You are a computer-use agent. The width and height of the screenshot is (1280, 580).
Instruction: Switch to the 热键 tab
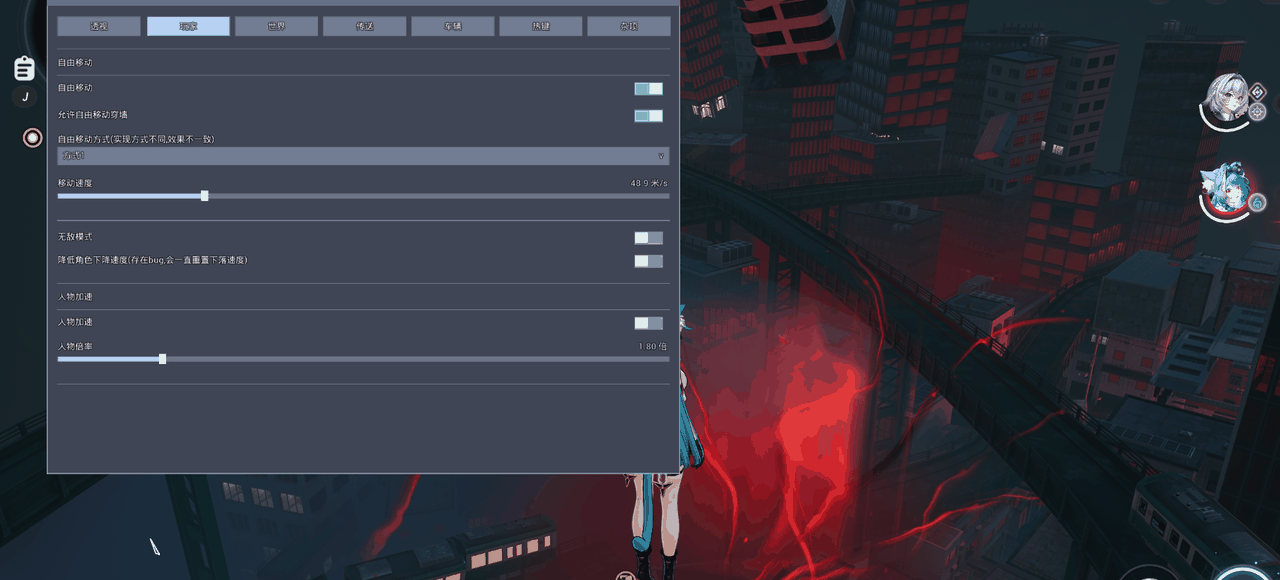540,26
